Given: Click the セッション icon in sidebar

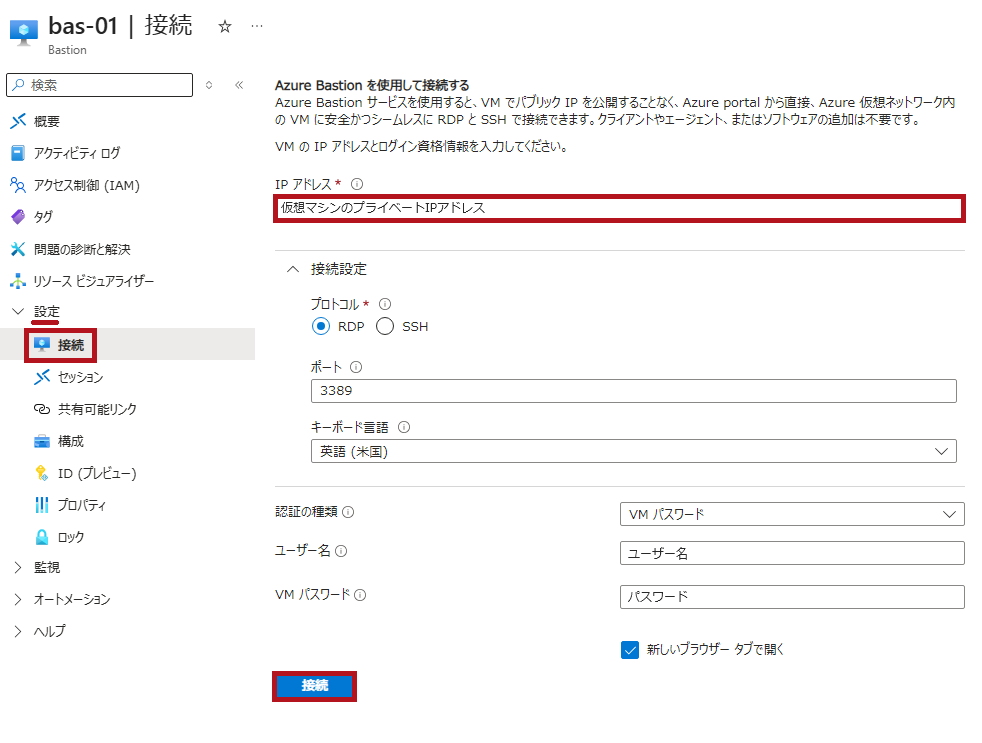Looking at the screenshot, I should 42,377.
